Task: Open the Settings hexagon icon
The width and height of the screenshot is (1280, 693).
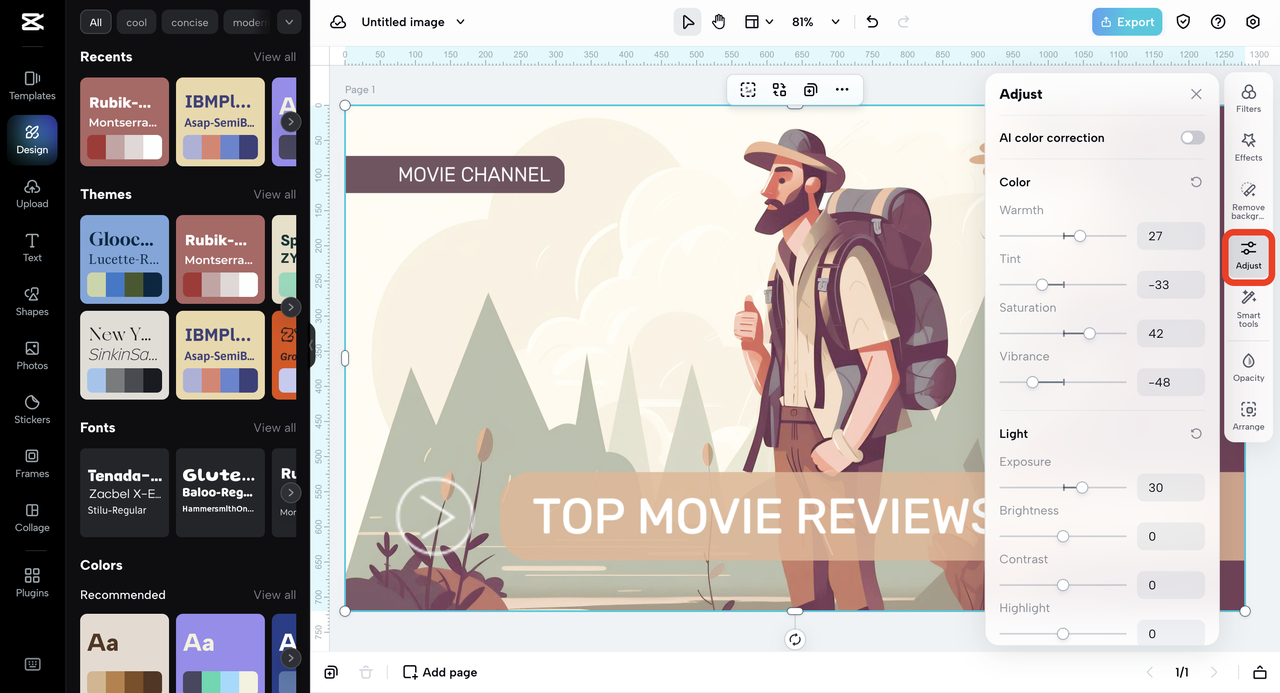Action: [x=1253, y=22]
